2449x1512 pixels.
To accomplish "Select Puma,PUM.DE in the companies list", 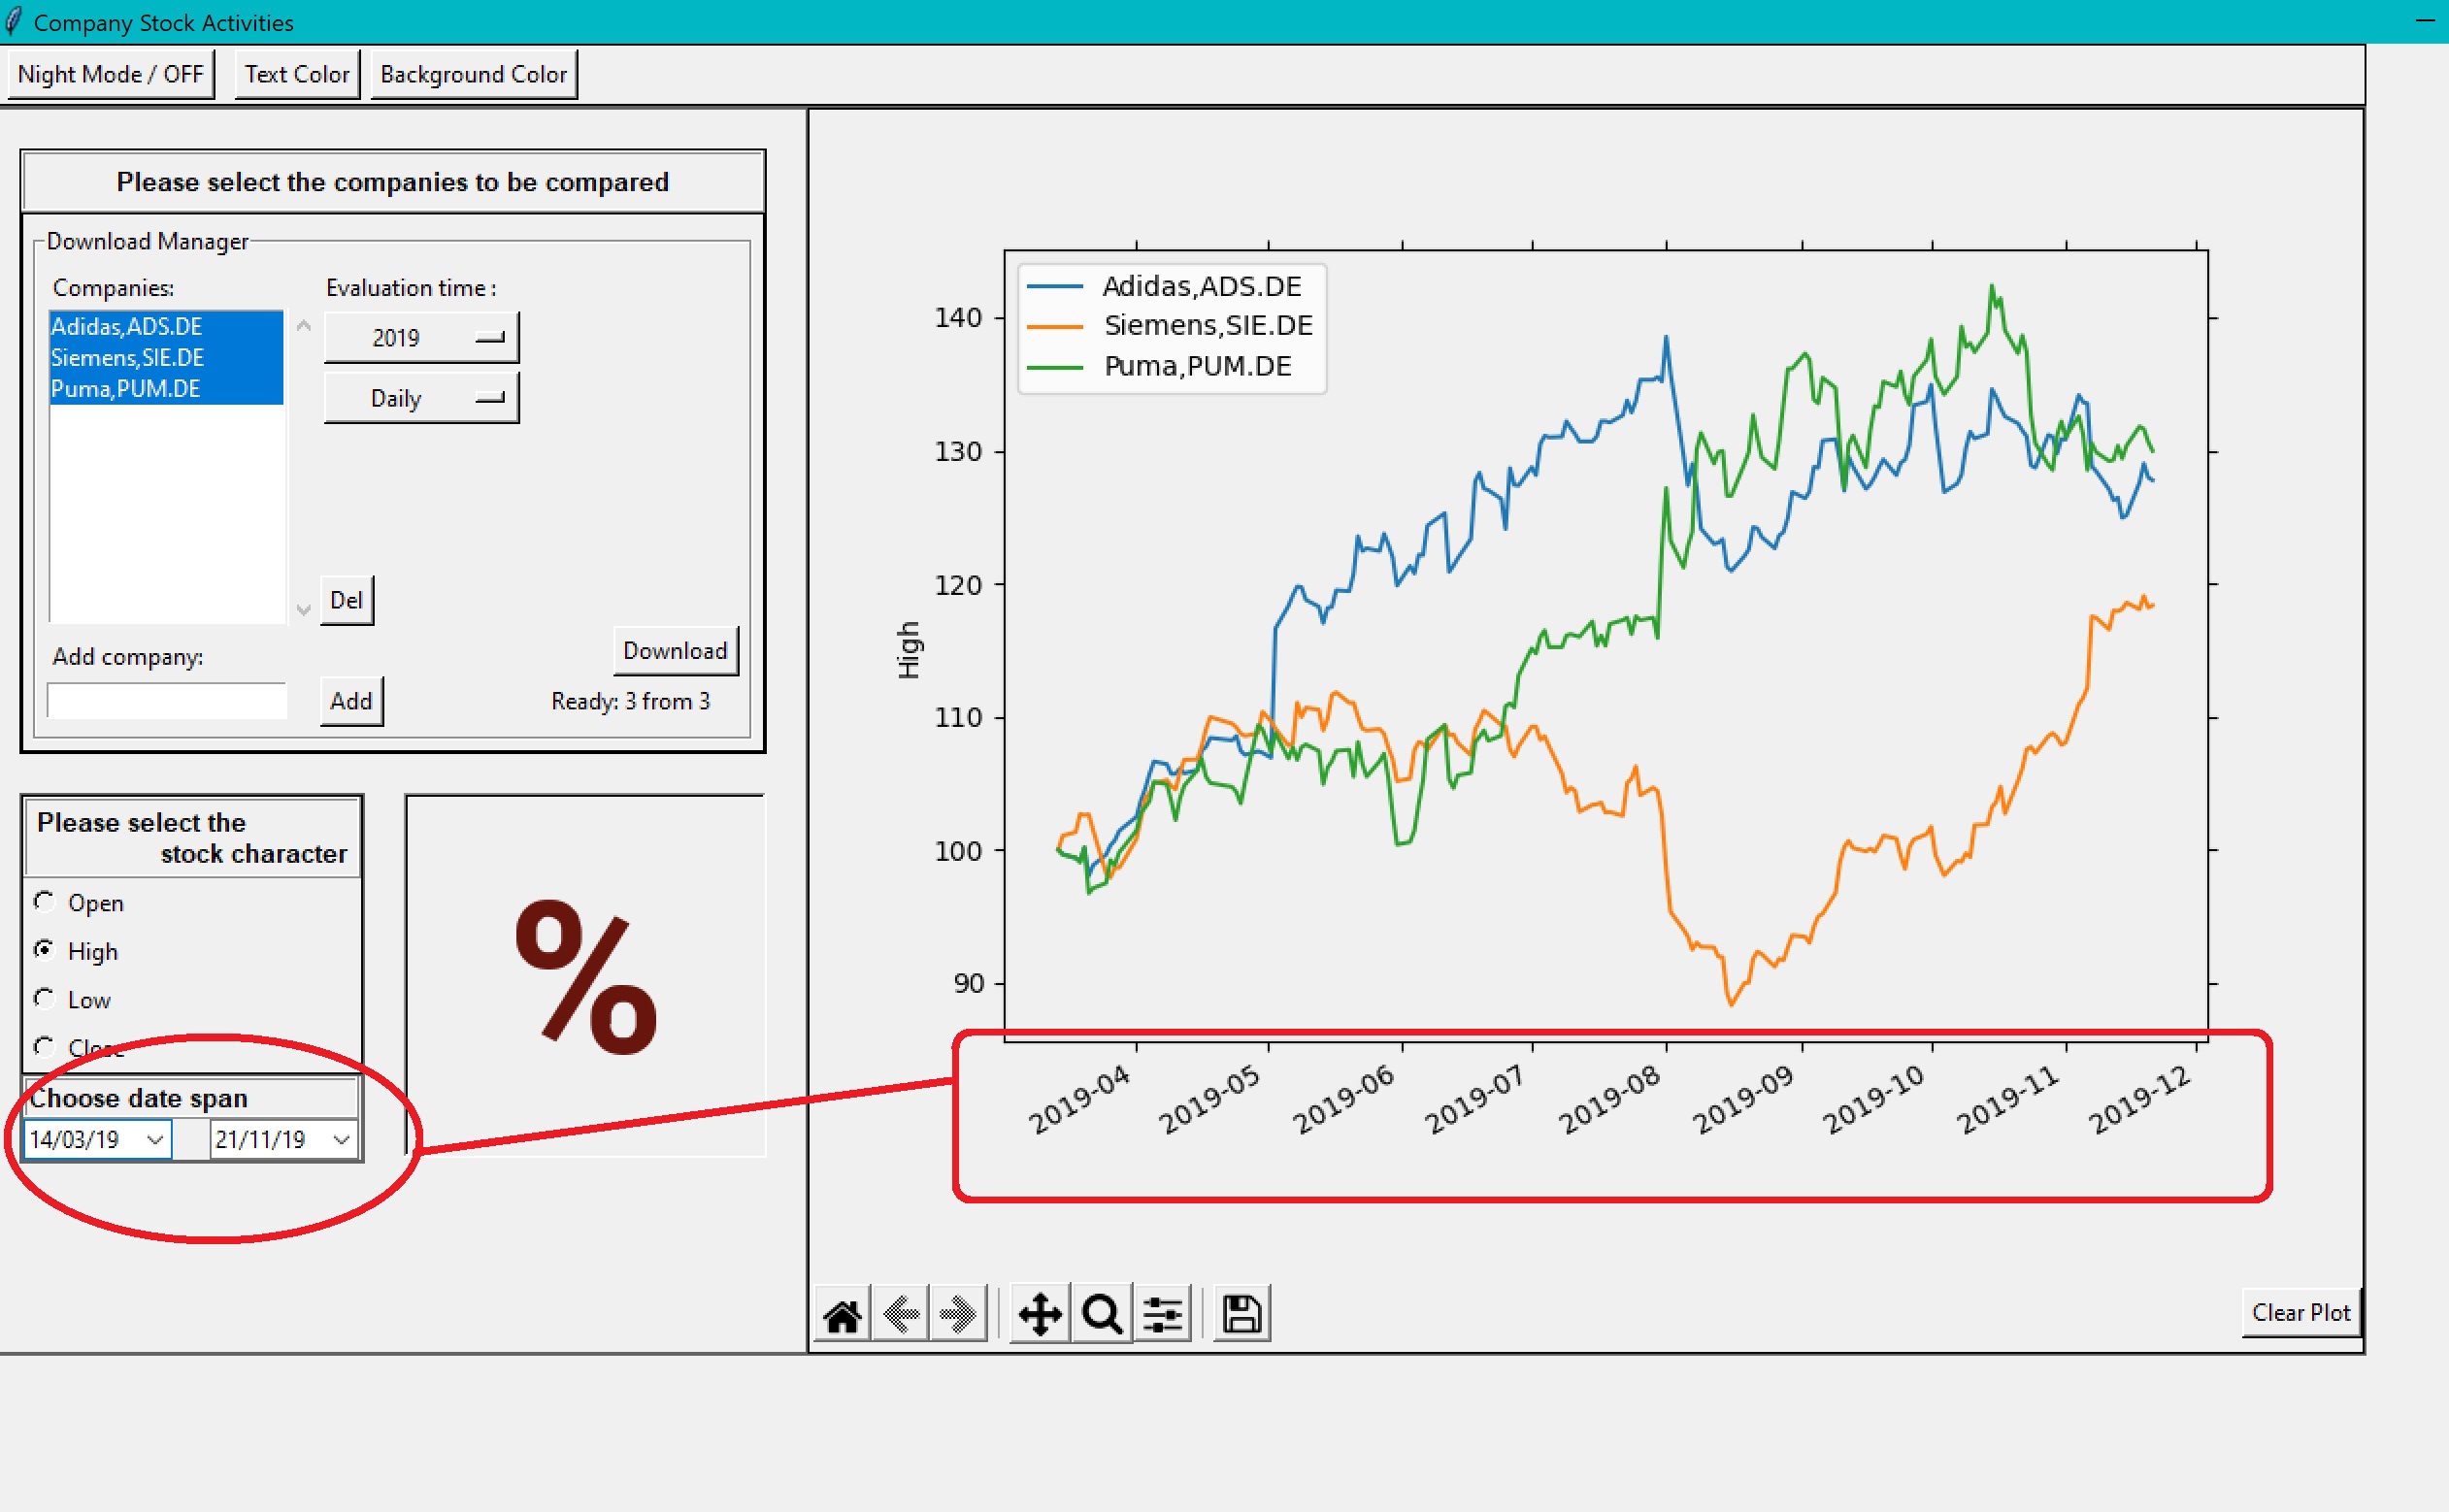I will point(166,389).
